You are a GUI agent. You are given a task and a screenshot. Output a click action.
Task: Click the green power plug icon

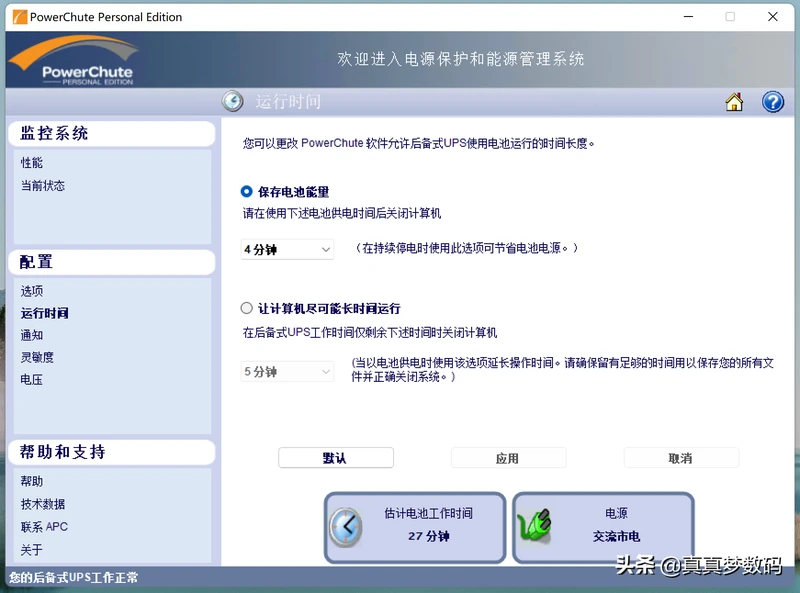click(x=534, y=526)
